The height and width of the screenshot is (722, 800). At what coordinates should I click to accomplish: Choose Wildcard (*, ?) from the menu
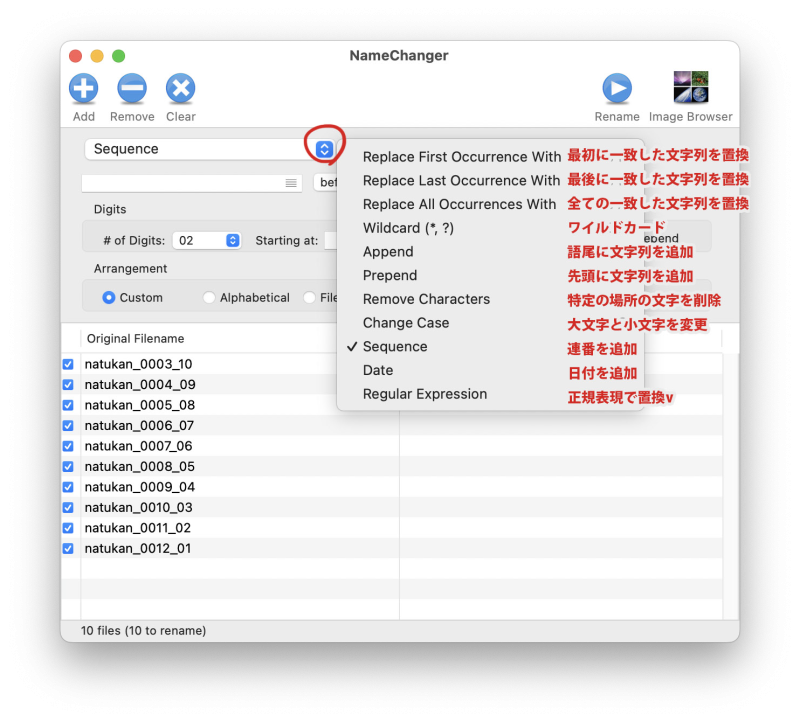405,228
